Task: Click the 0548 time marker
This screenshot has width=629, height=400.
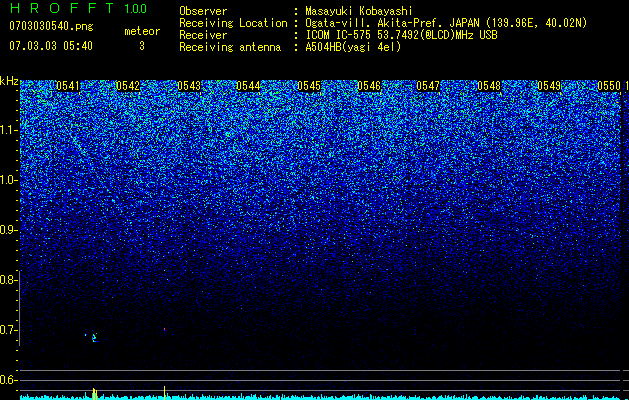Action: click(489, 86)
